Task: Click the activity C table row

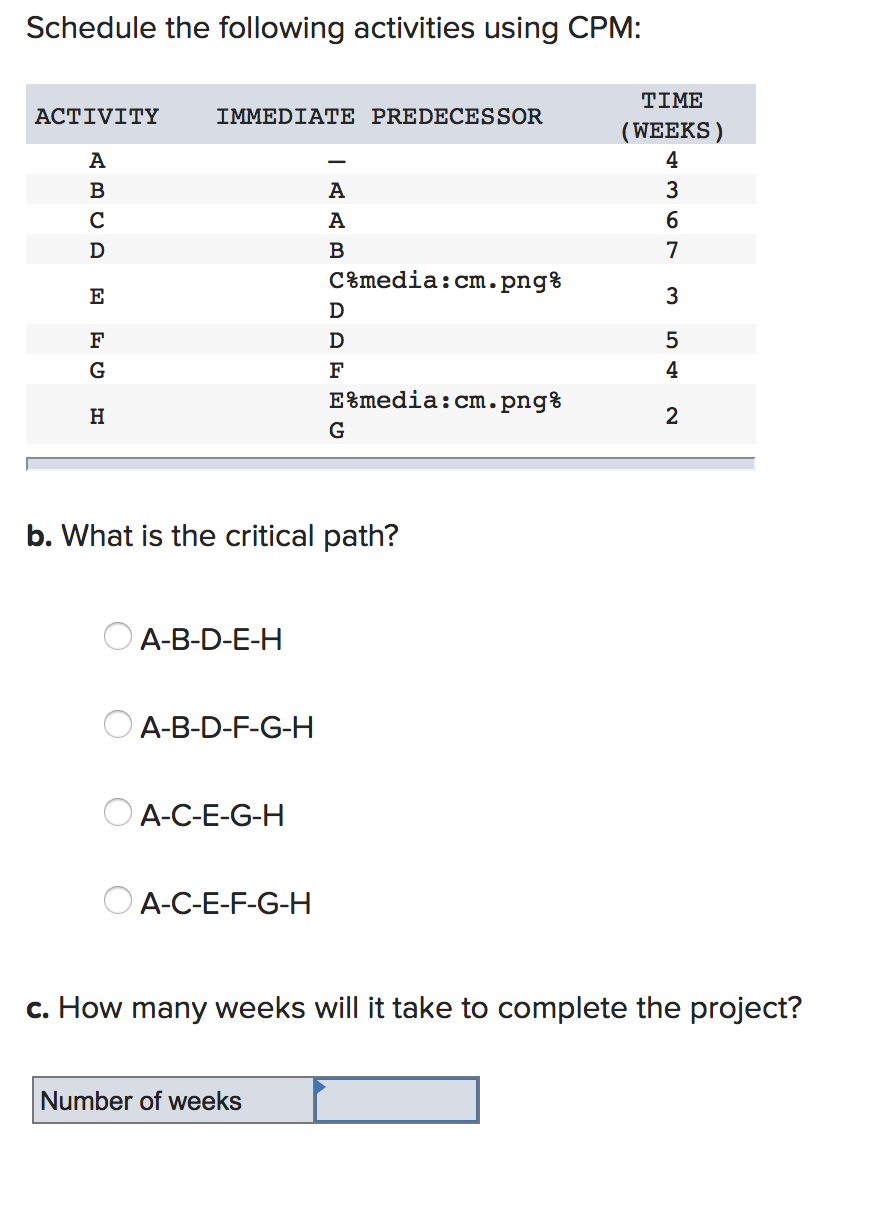Action: pyautogui.click(x=300, y=219)
